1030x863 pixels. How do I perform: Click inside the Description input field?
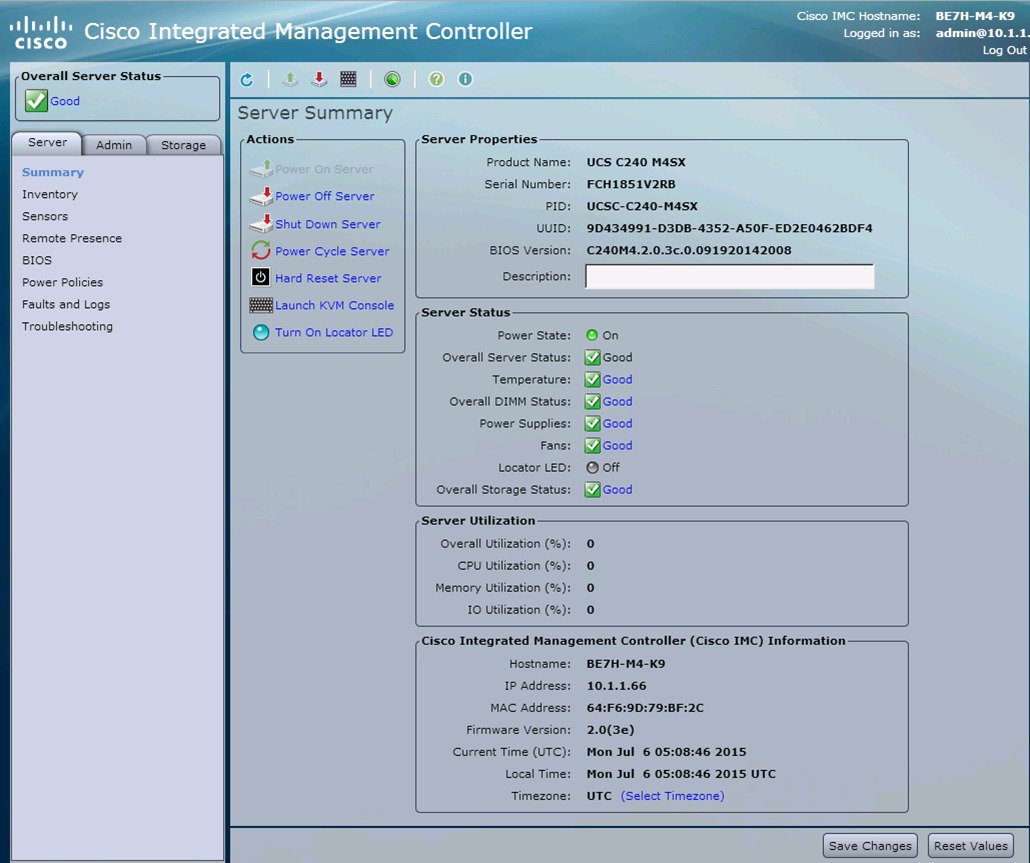pos(728,275)
